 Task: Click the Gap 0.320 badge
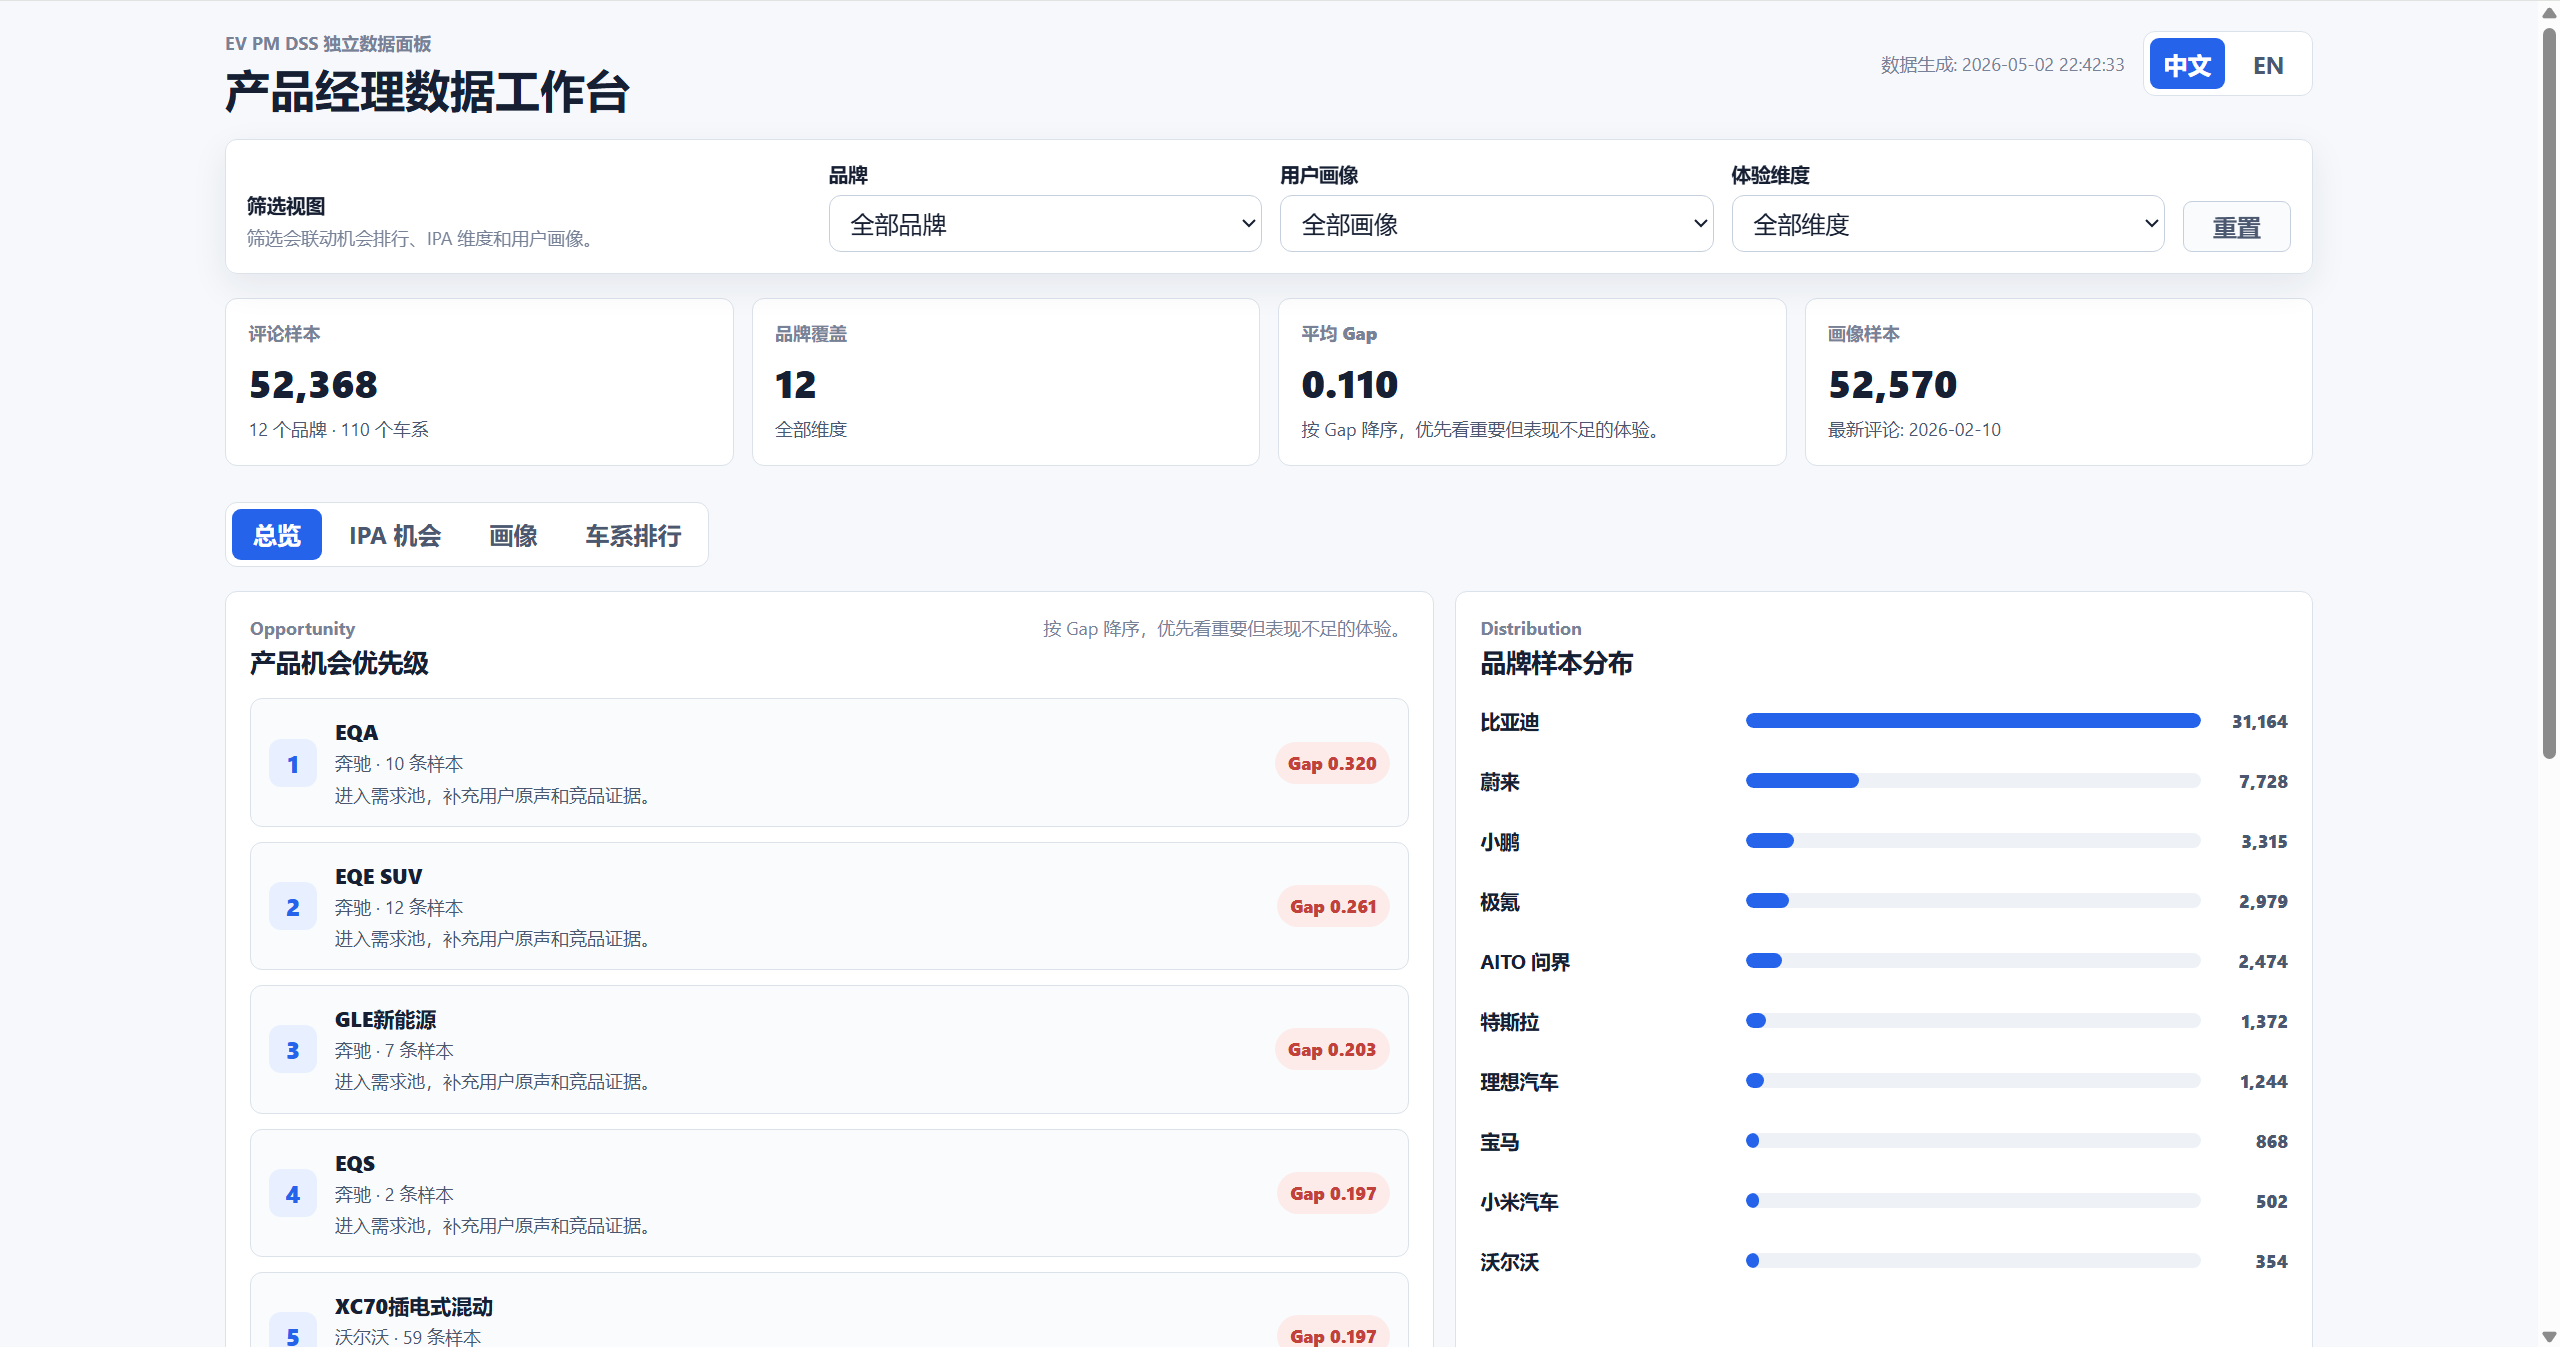coord(1332,763)
